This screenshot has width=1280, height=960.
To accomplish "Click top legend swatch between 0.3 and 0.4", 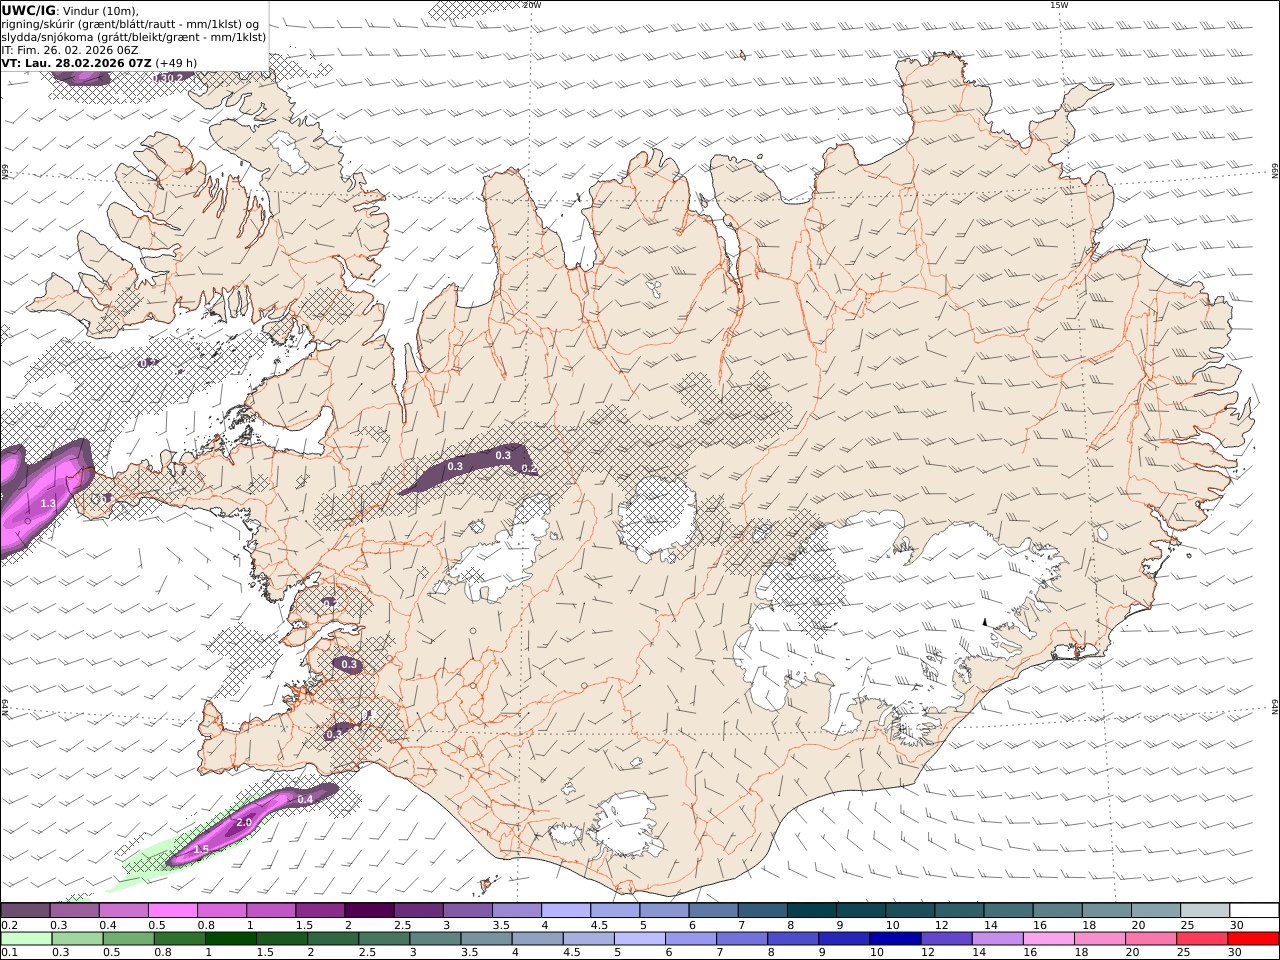I will [75, 910].
